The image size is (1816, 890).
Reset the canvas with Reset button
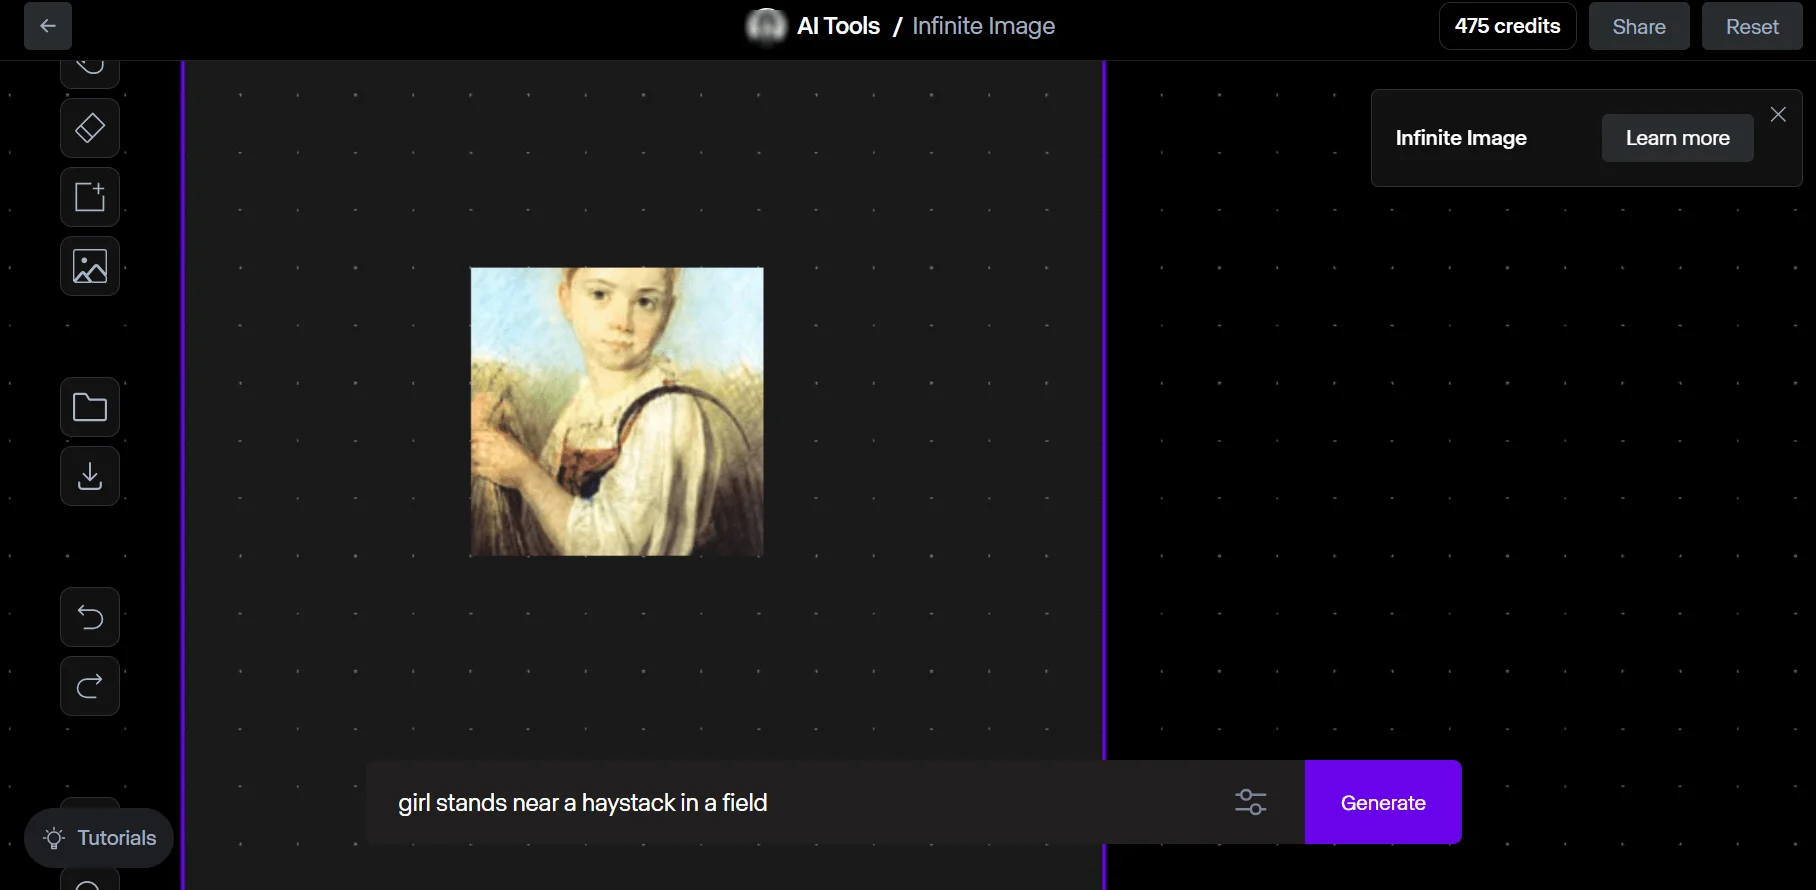(x=1752, y=26)
